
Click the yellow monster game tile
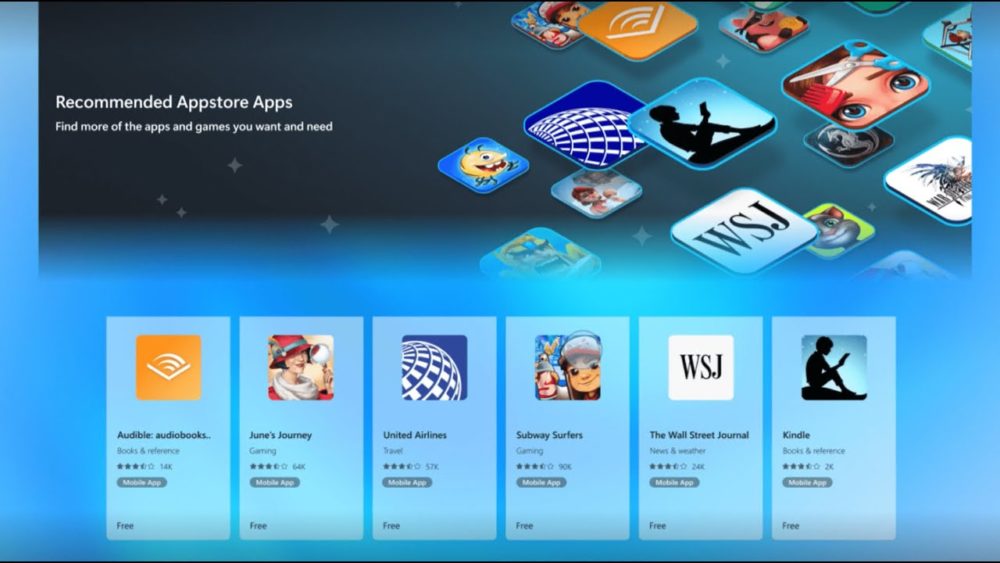[x=483, y=165]
